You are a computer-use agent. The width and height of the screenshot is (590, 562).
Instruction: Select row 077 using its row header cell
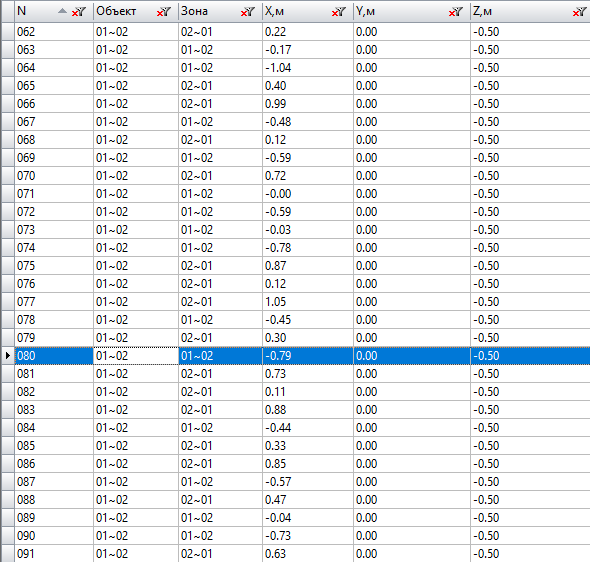[x=8, y=302]
